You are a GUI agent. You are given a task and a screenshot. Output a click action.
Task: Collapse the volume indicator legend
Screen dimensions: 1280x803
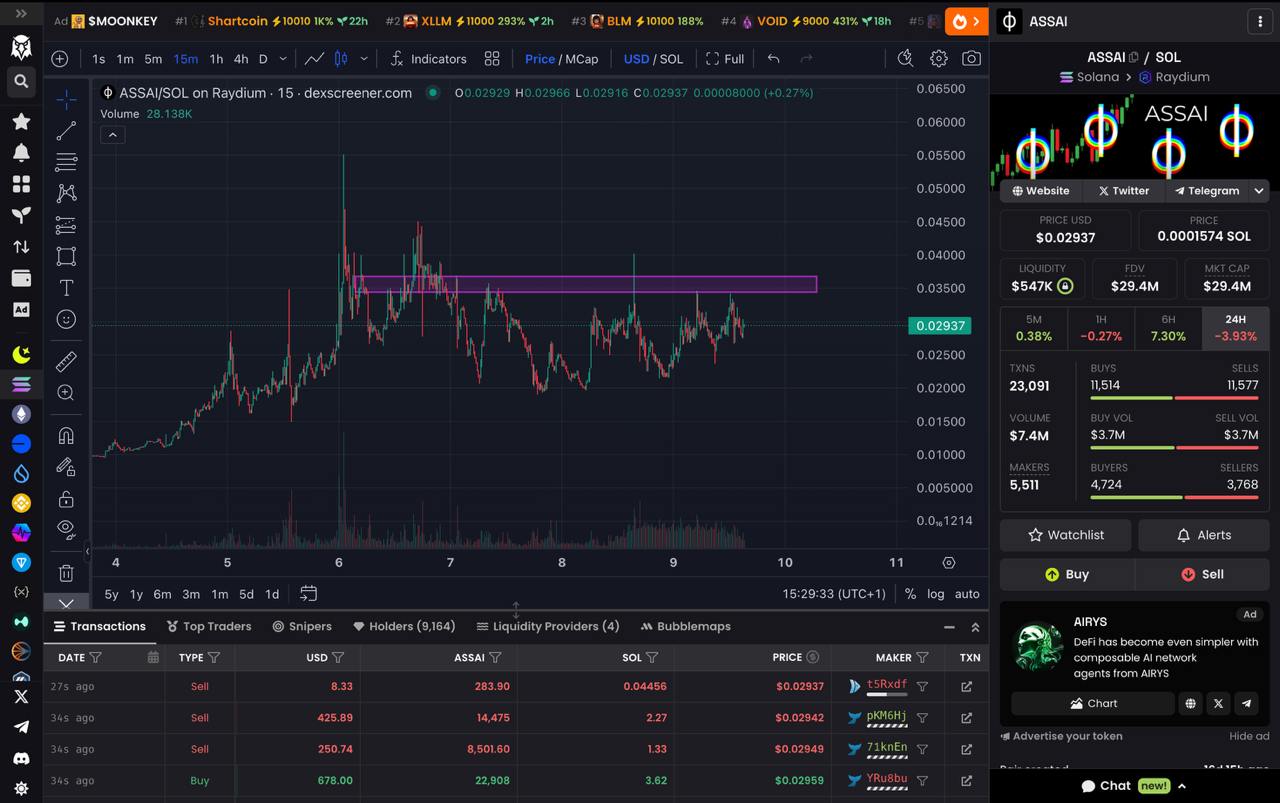pyautogui.click(x=112, y=135)
